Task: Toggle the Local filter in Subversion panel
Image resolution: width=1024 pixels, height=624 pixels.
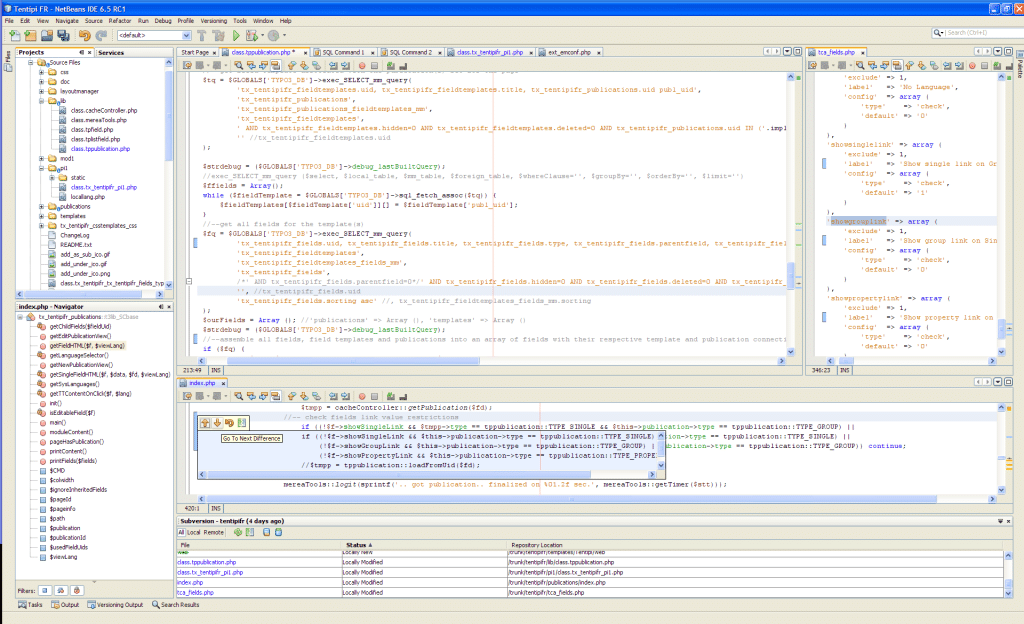Action: tap(195, 532)
